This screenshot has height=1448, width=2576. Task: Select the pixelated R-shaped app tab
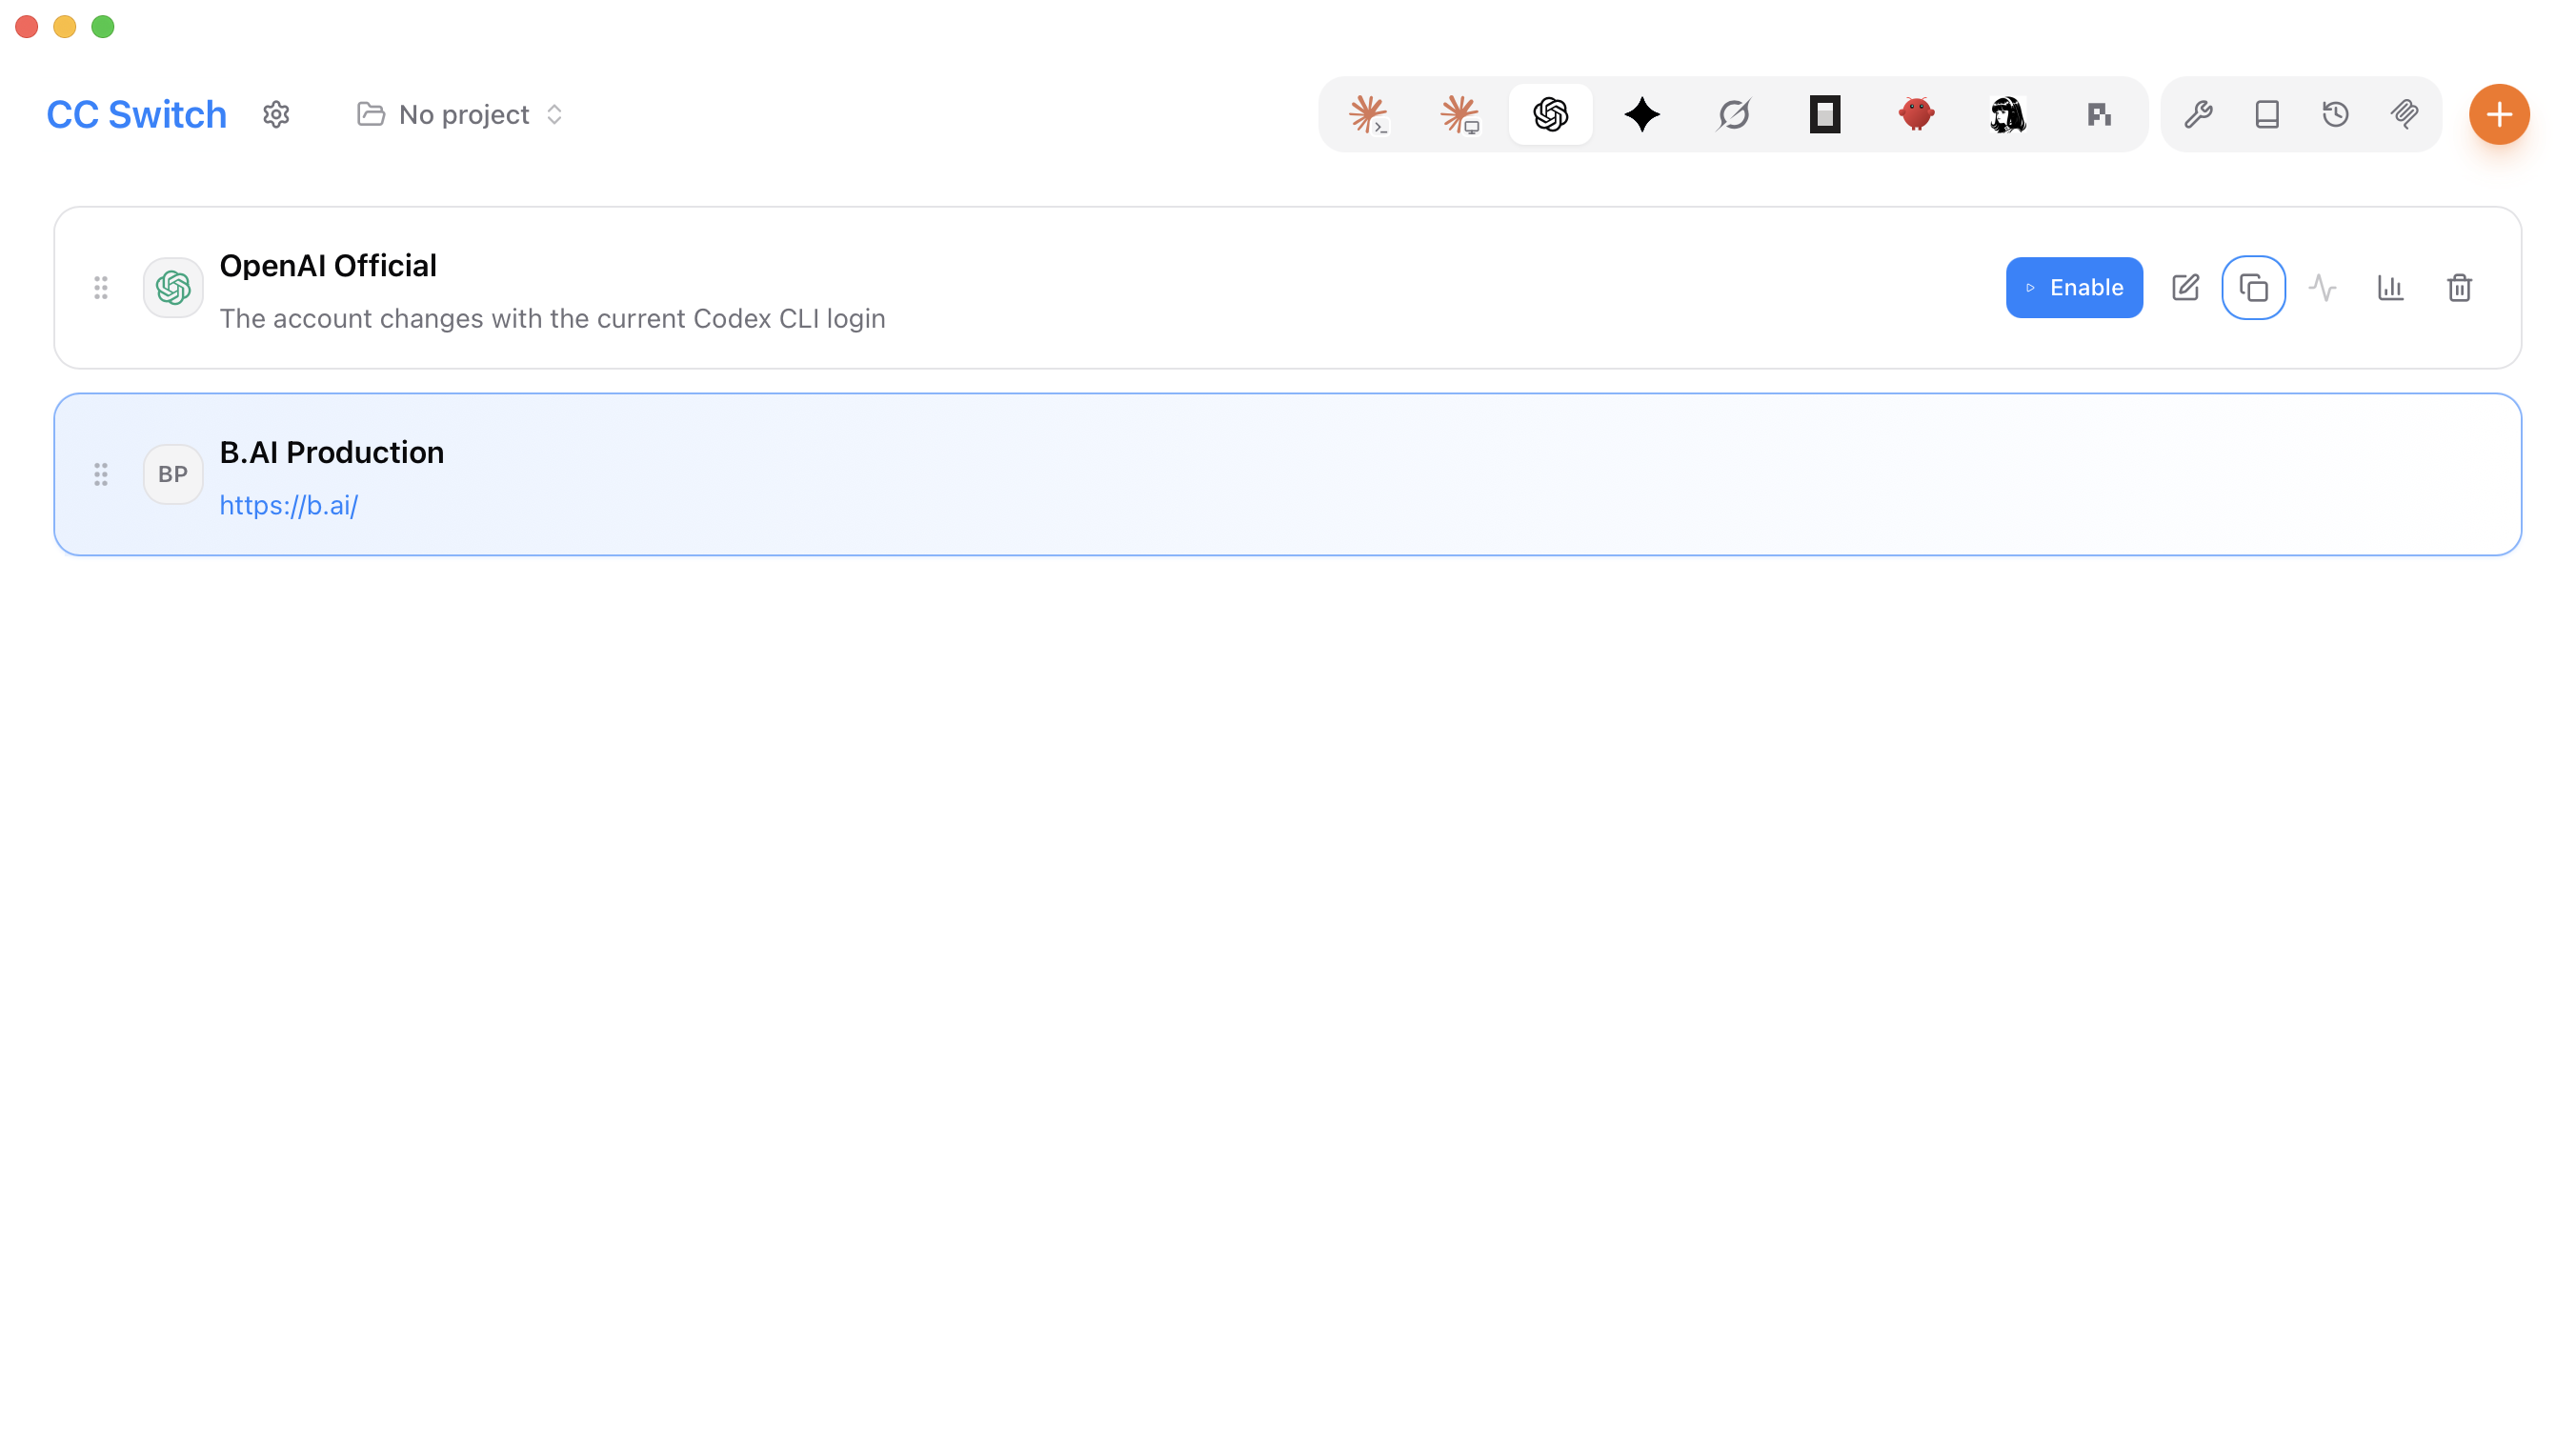2099,114
